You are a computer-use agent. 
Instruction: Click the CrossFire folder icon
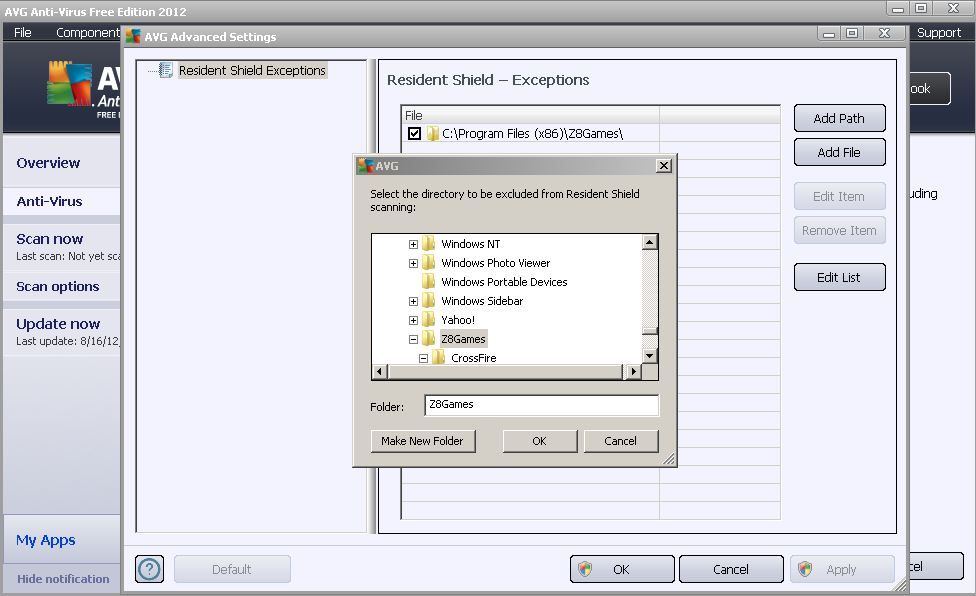pos(438,357)
